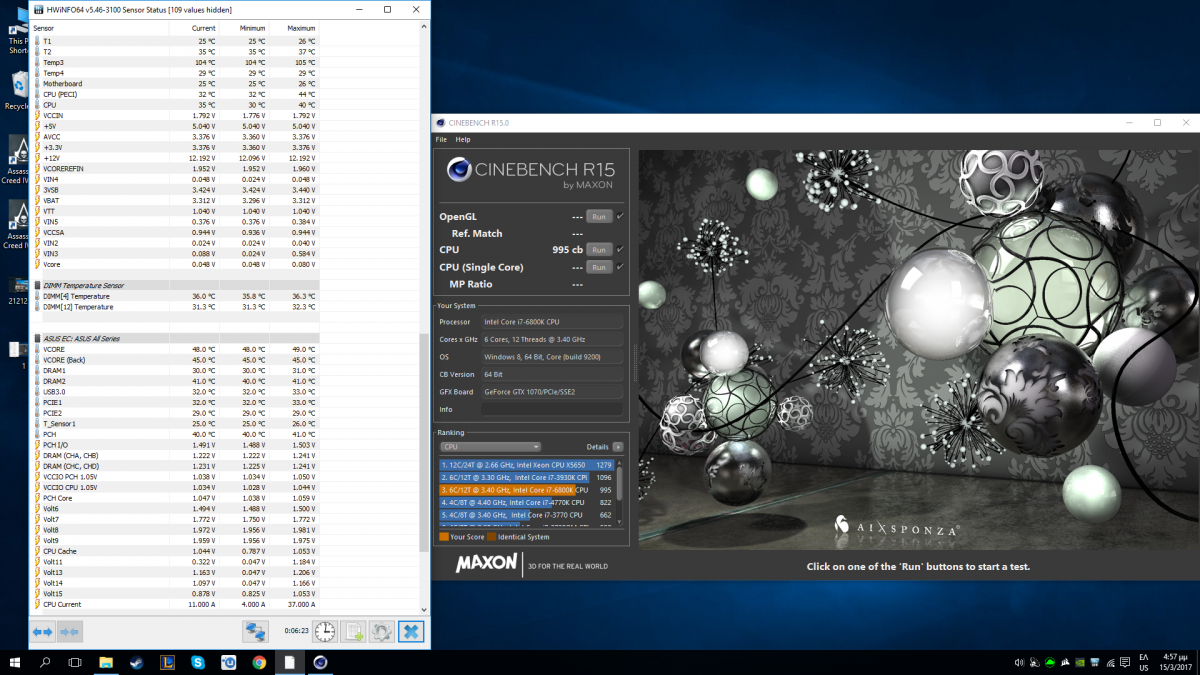
Task: Open Cinebench Help menu
Action: (463, 139)
